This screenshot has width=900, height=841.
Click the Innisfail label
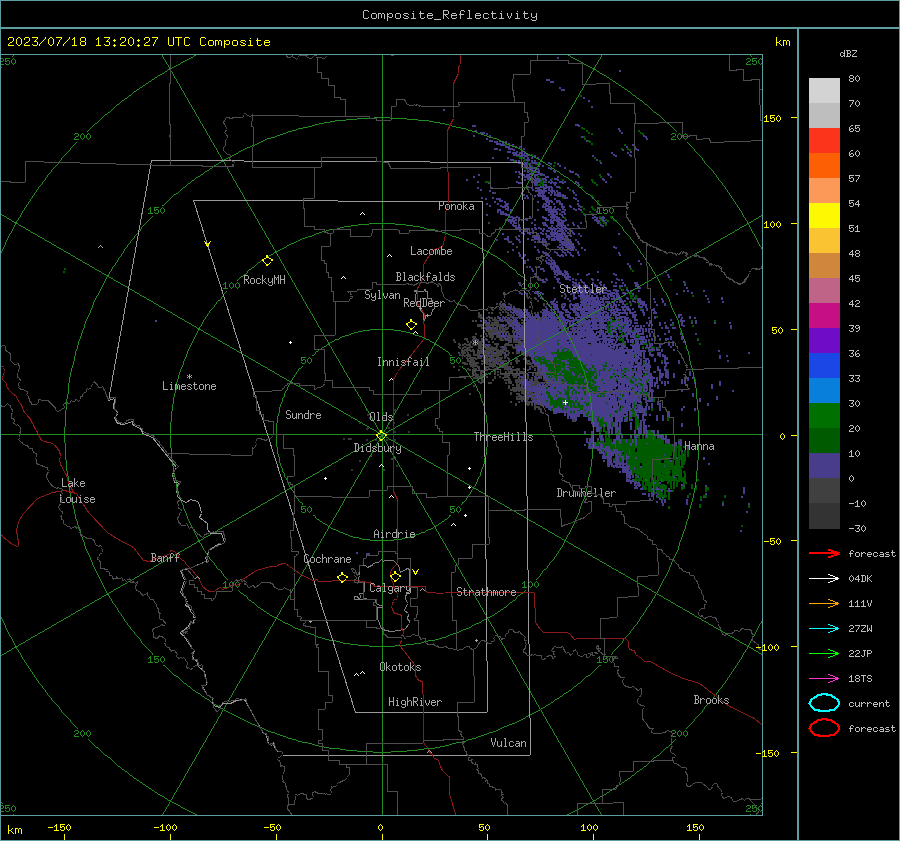point(403,362)
